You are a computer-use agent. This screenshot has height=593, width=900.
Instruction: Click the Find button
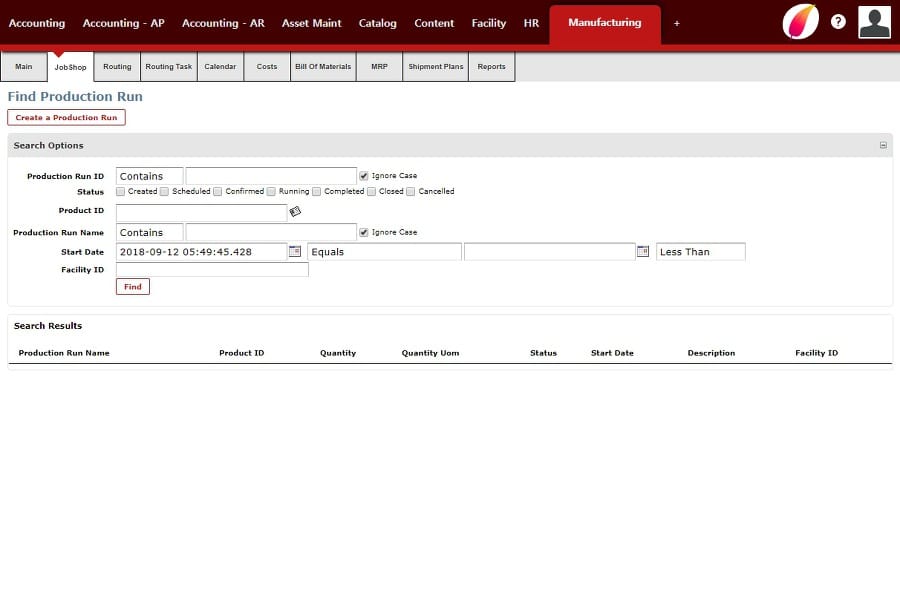[x=133, y=286]
